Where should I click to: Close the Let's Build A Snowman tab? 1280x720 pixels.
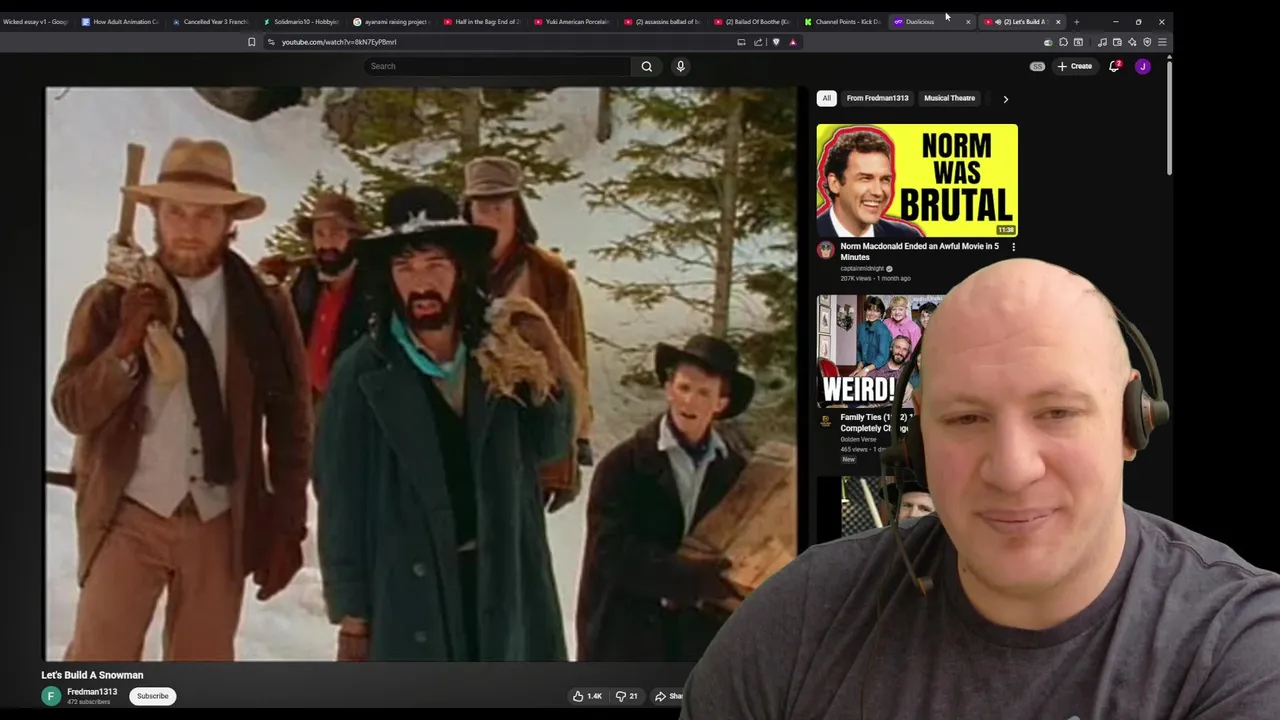(1058, 21)
